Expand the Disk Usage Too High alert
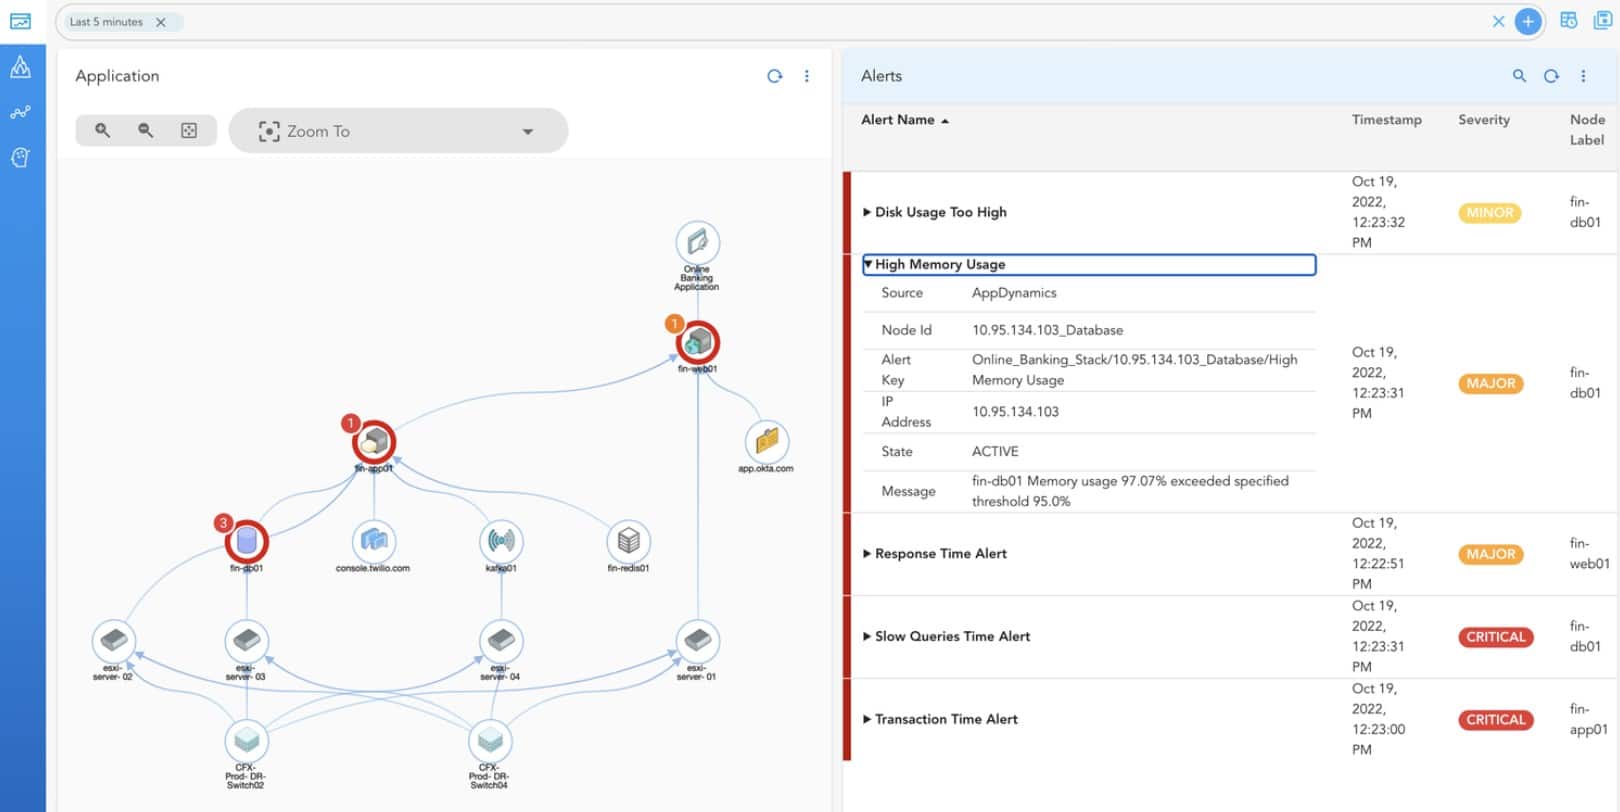 pos(867,212)
